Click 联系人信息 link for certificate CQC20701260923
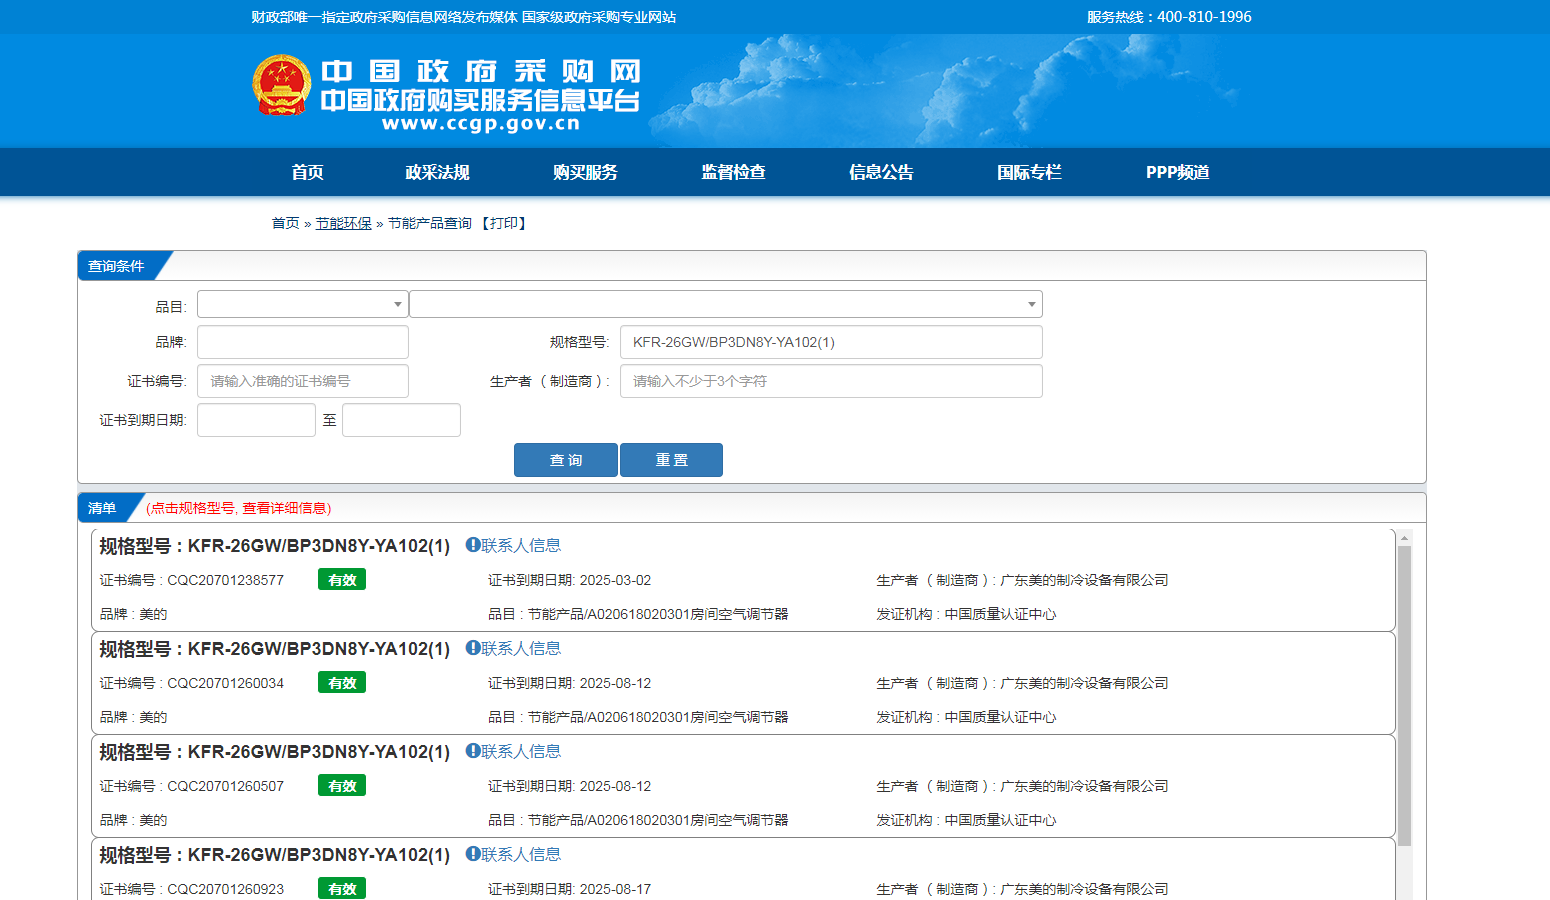Screen dimensions: 1550x900 click(x=521, y=854)
